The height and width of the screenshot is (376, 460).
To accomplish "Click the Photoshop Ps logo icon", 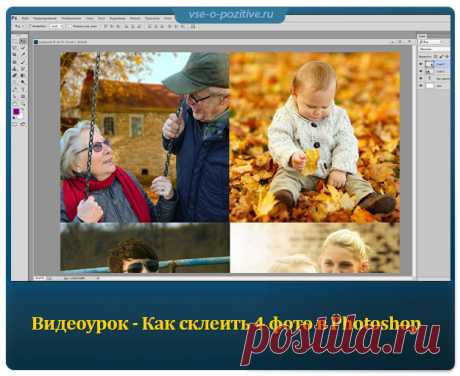I will pos(14,18).
